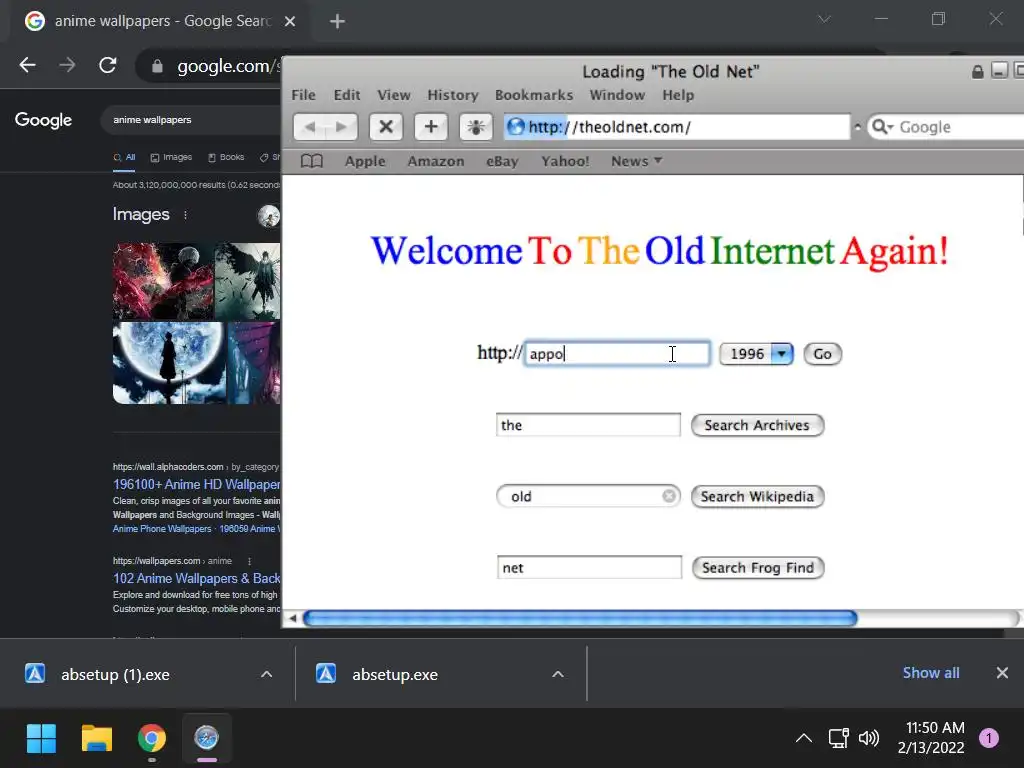Open the bookmarks book icon in Safari

click(312, 161)
